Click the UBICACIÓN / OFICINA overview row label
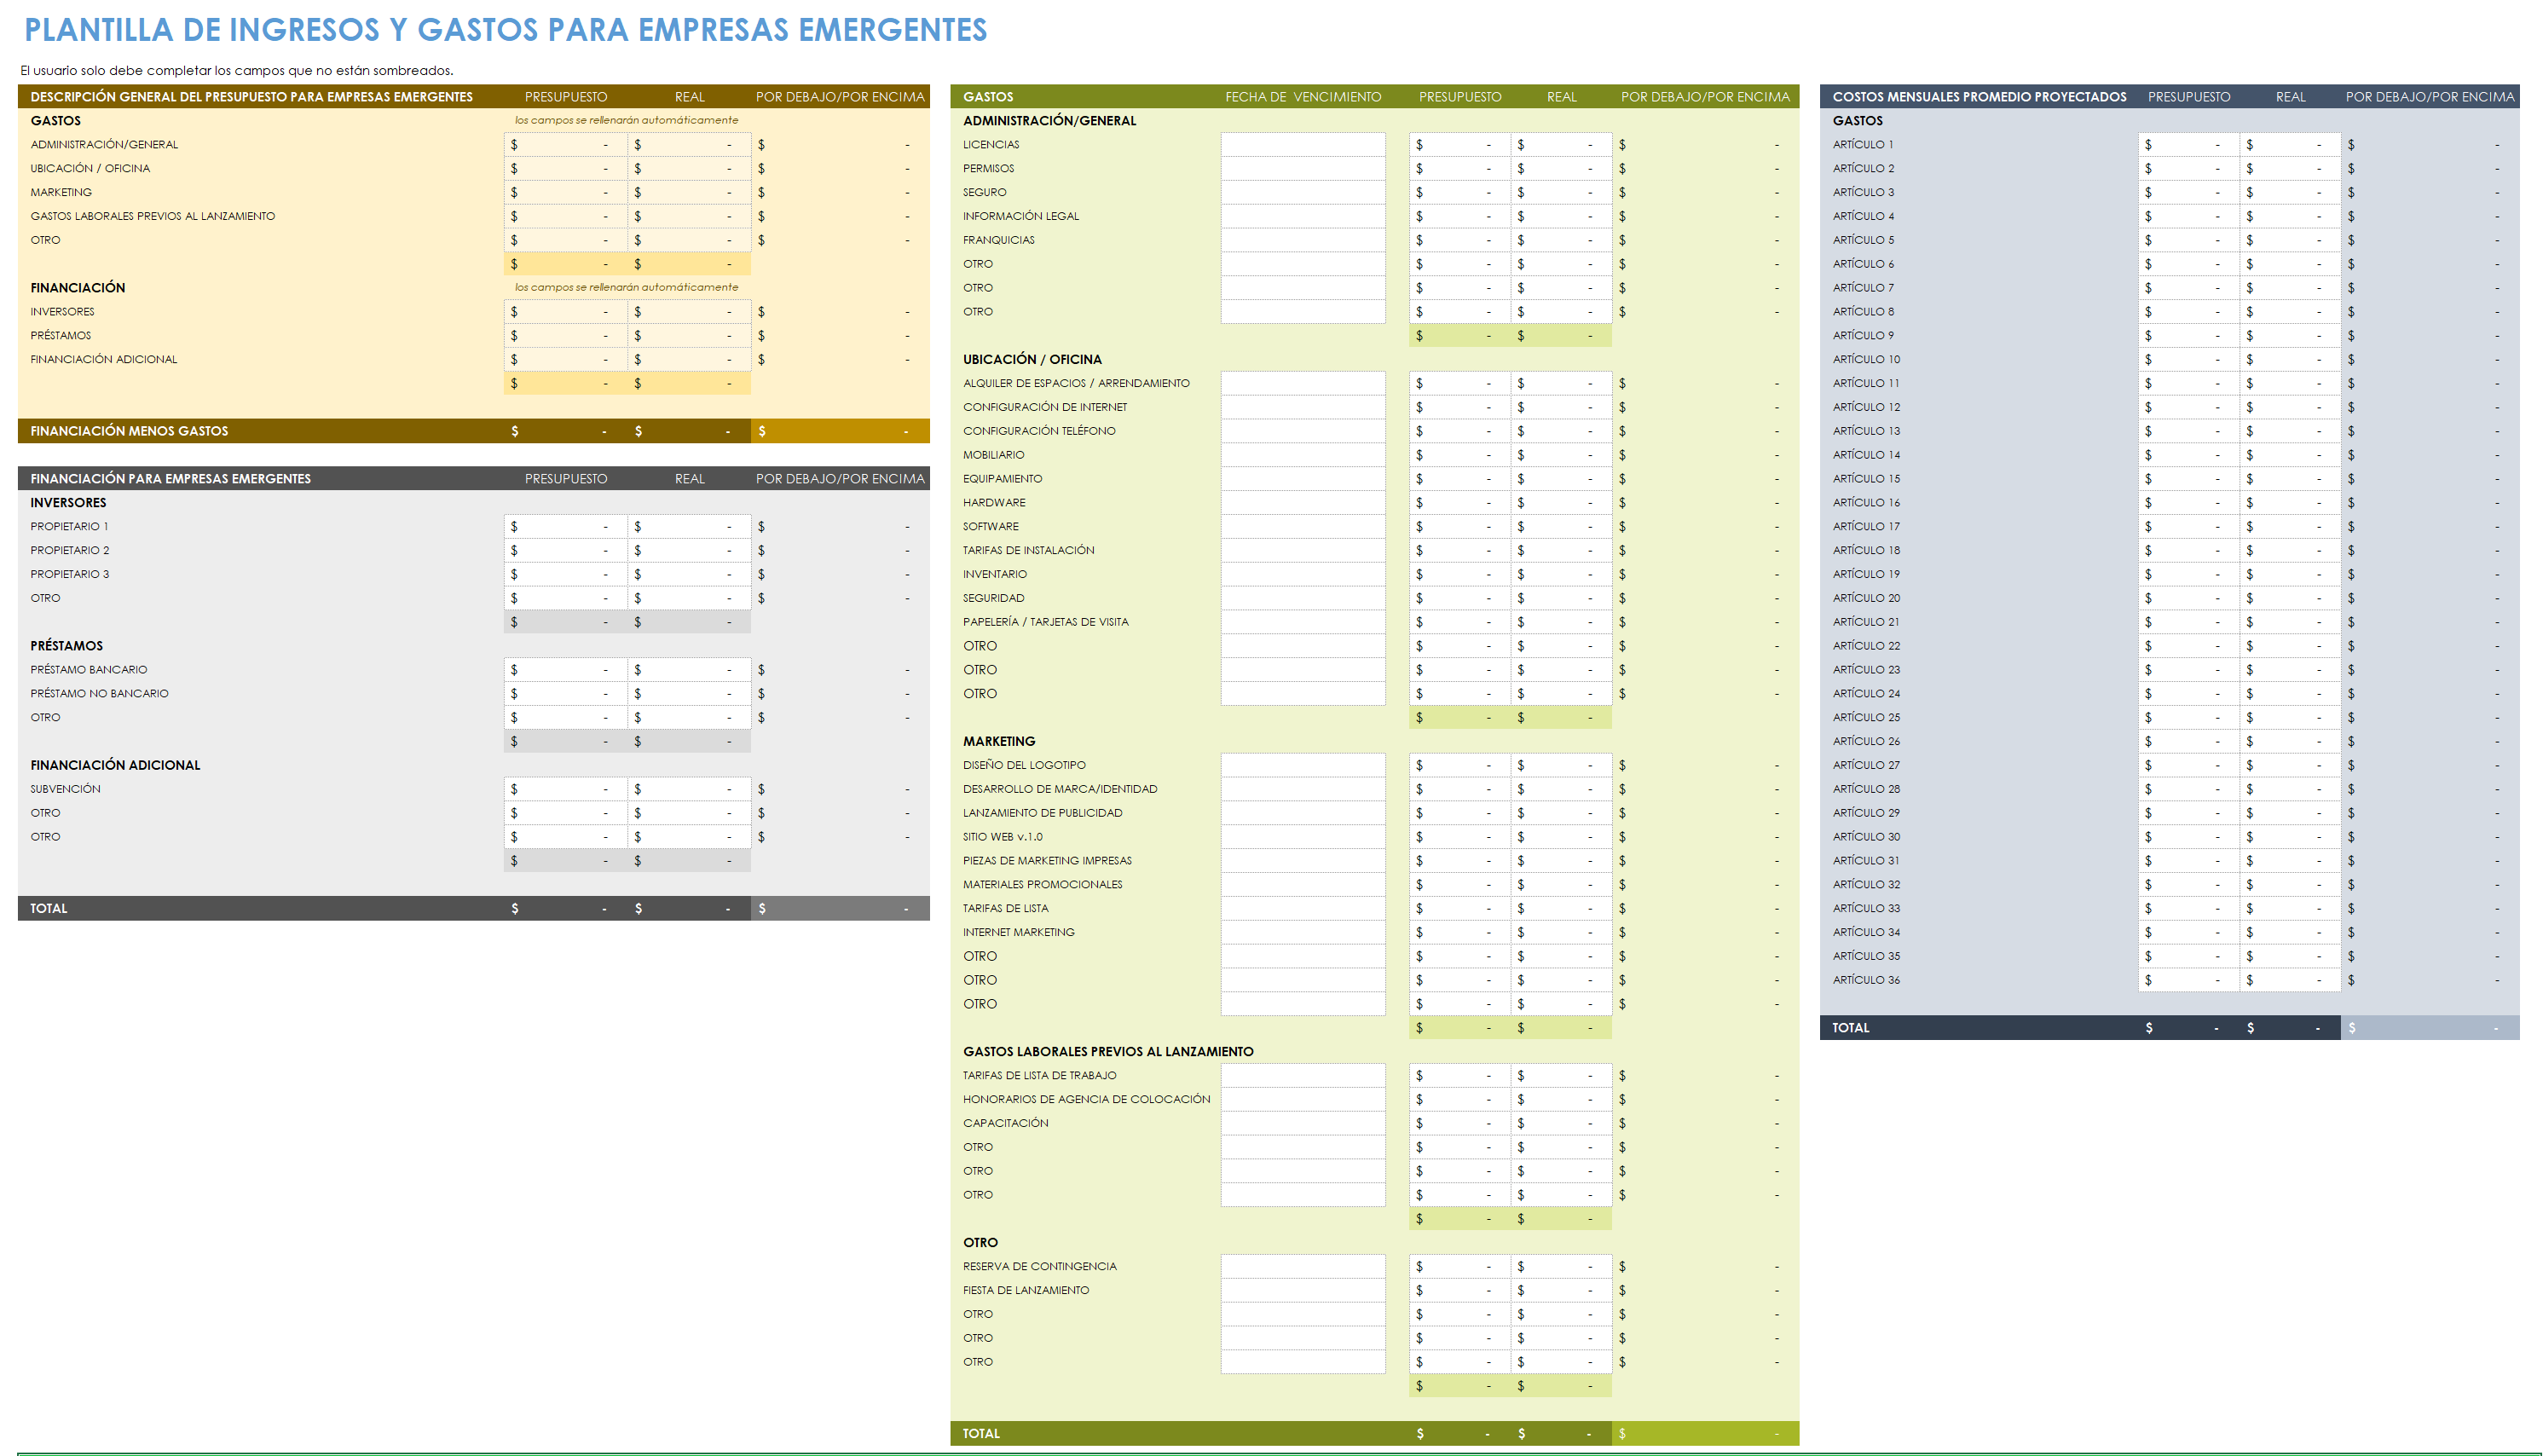The image size is (2543, 1456). pyautogui.click(x=90, y=169)
